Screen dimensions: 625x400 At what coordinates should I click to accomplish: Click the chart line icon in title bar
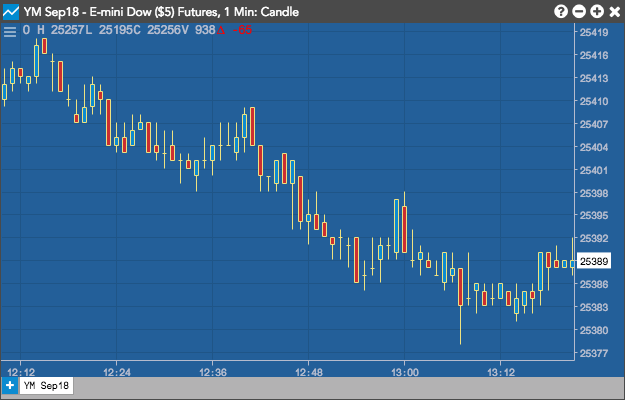(11, 12)
